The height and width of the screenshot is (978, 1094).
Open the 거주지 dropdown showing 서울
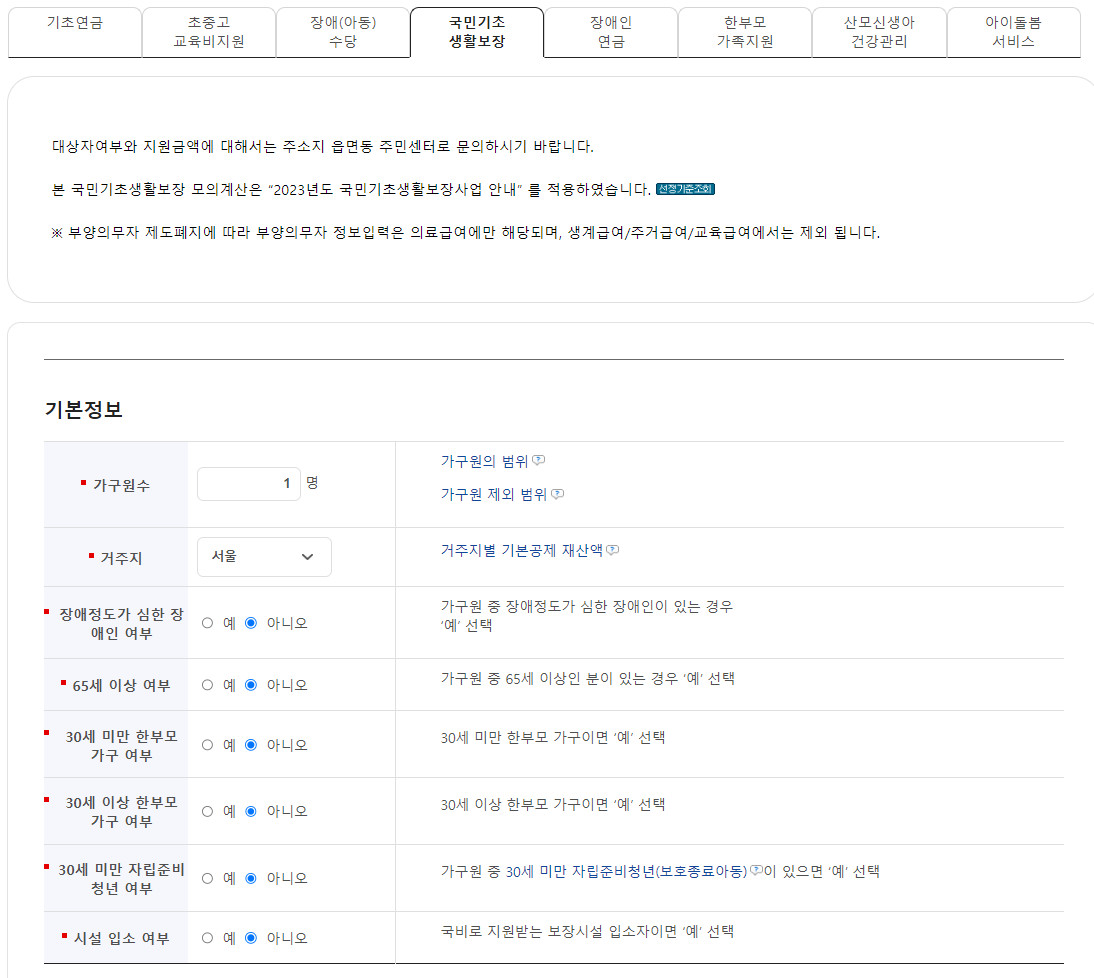pos(264,557)
